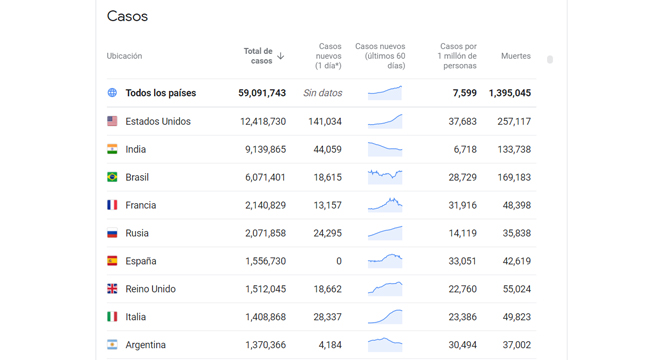Click the Rusia flag icon
Viewport: 660px width, 360px height.
[x=112, y=233]
